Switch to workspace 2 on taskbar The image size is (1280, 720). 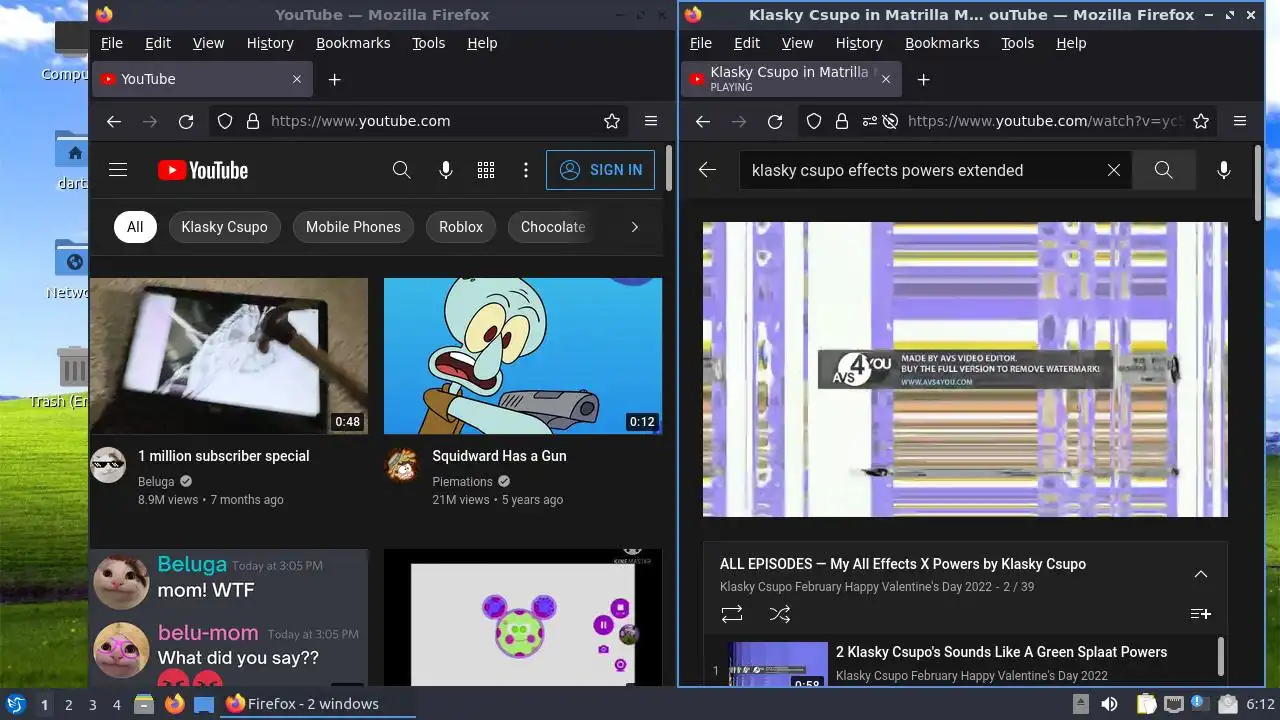point(69,705)
